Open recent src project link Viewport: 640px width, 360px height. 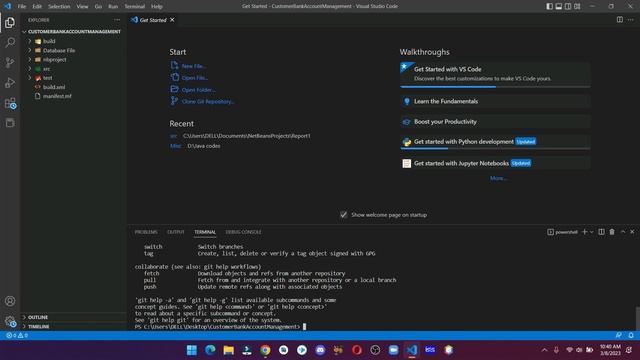(x=173, y=136)
